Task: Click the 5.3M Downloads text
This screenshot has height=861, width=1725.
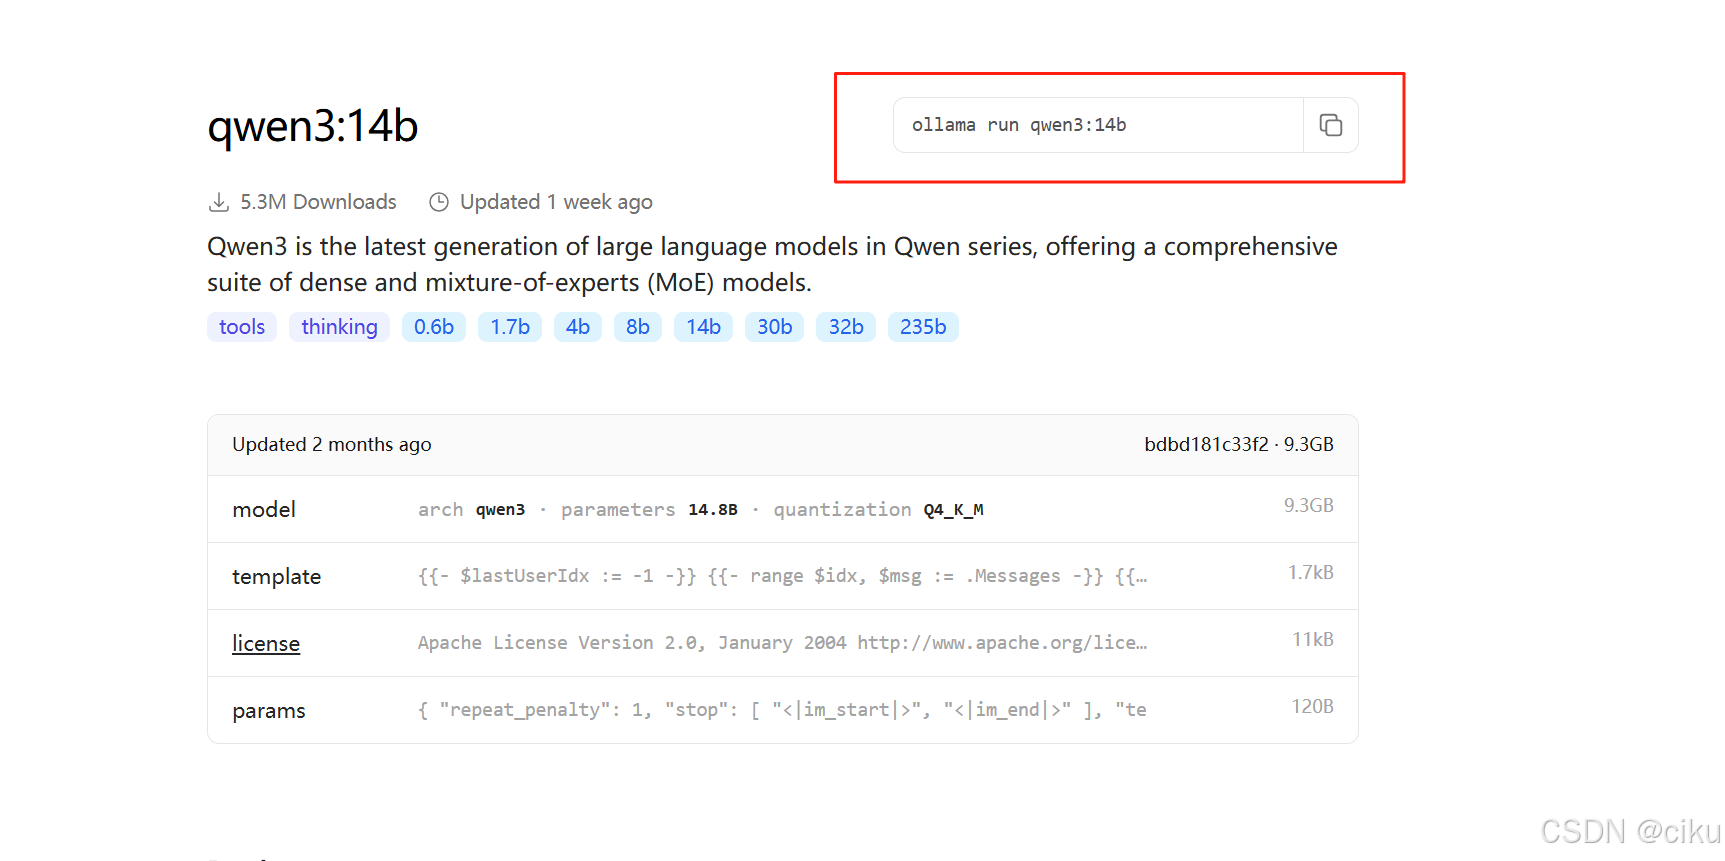Action: click(x=318, y=202)
